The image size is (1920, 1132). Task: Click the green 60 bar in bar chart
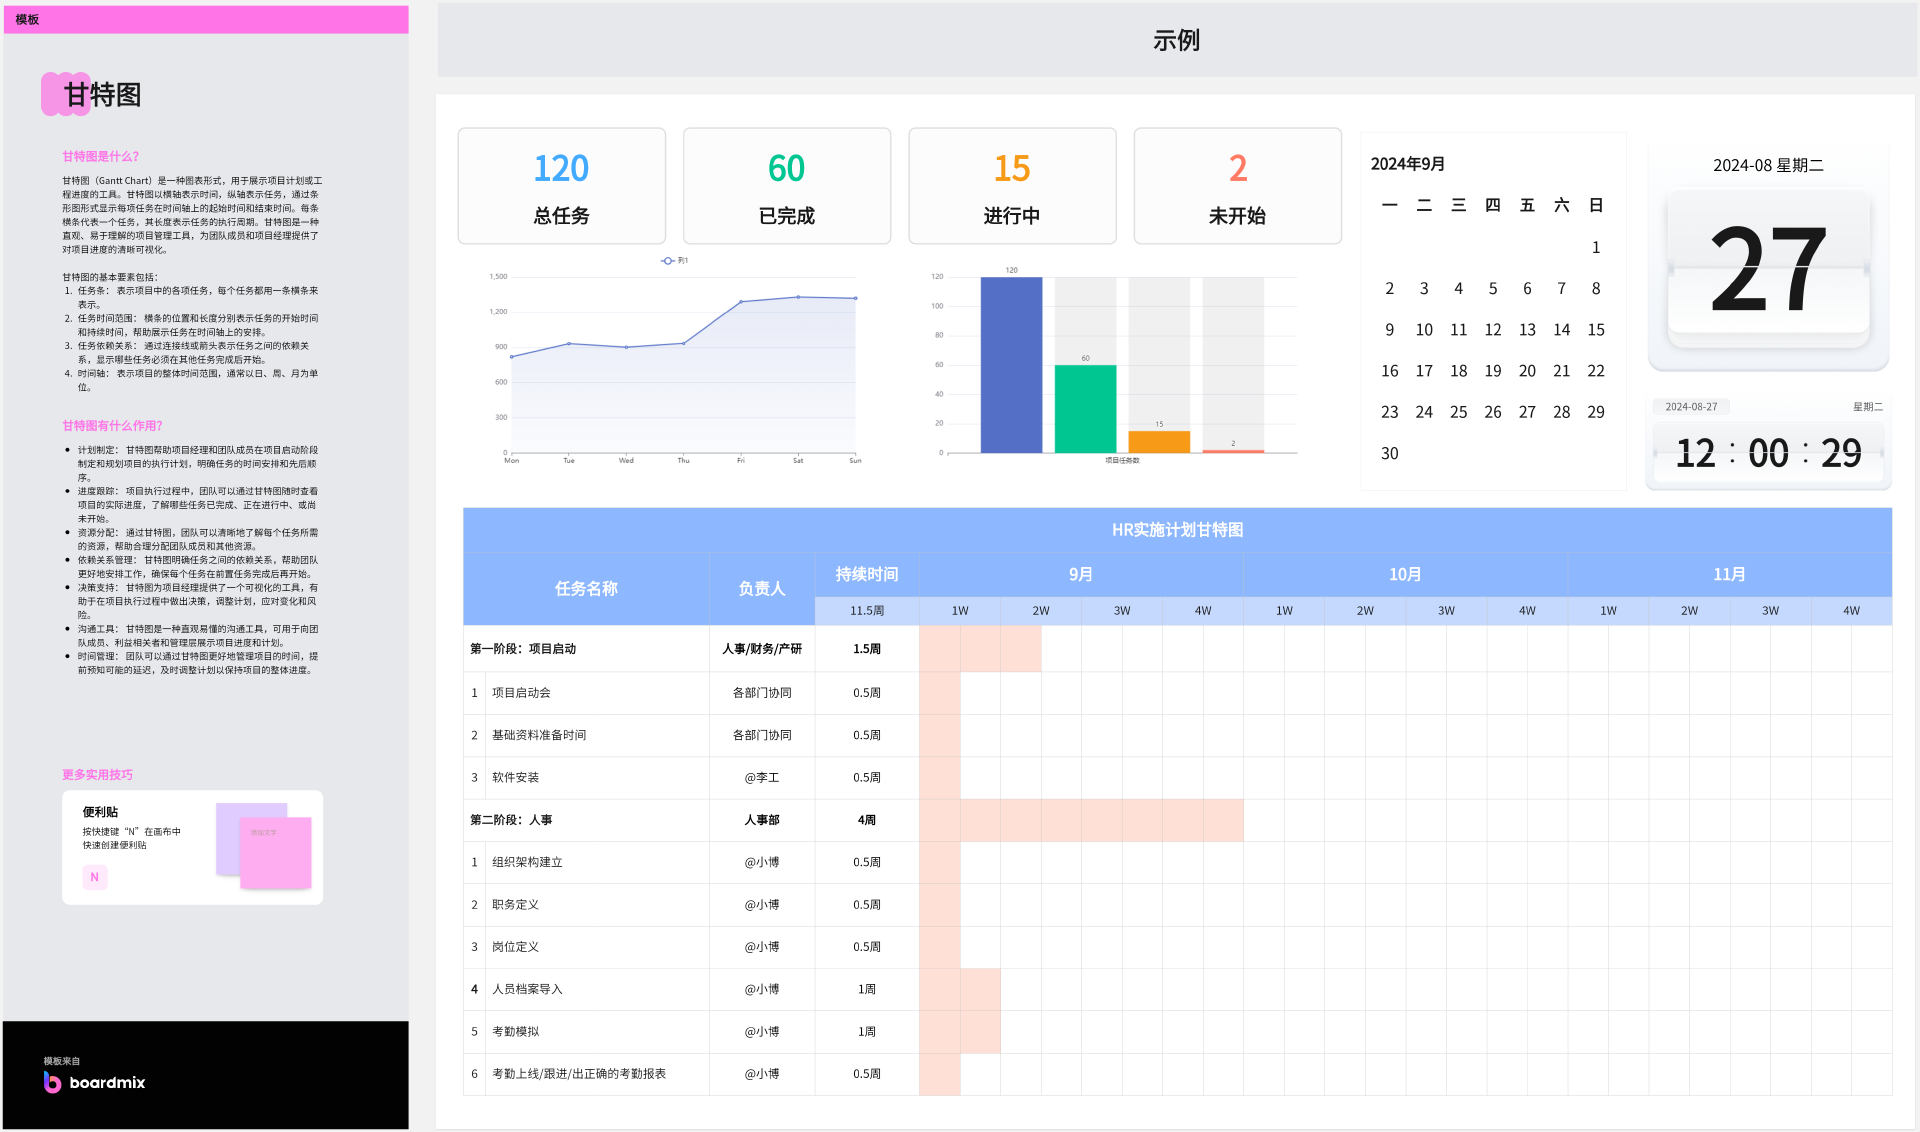pyautogui.click(x=1085, y=409)
